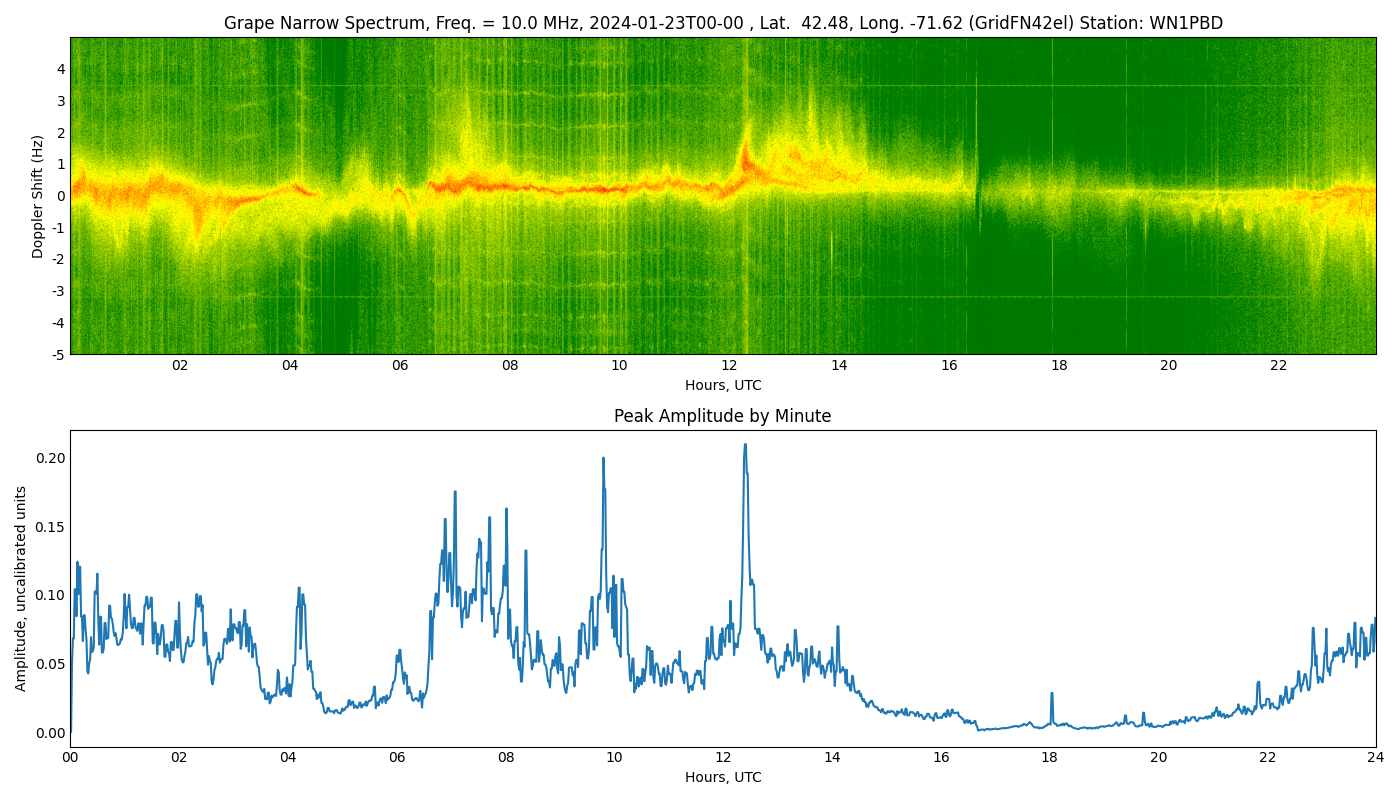This screenshot has height=800, width=1400.
Task: Click the amplitude peak just before hour 10
Action: pyautogui.click(x=603, y=460)
